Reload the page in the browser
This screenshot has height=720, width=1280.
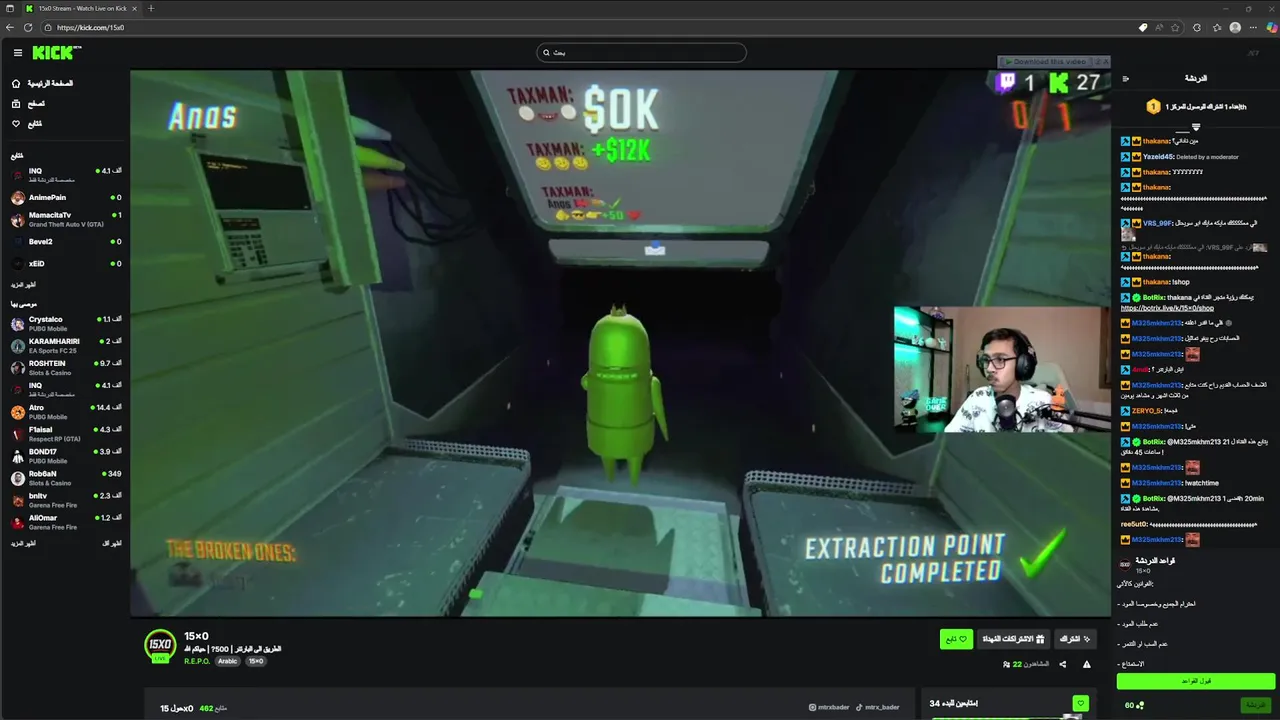pyautogui.click(x=28, y=28)
